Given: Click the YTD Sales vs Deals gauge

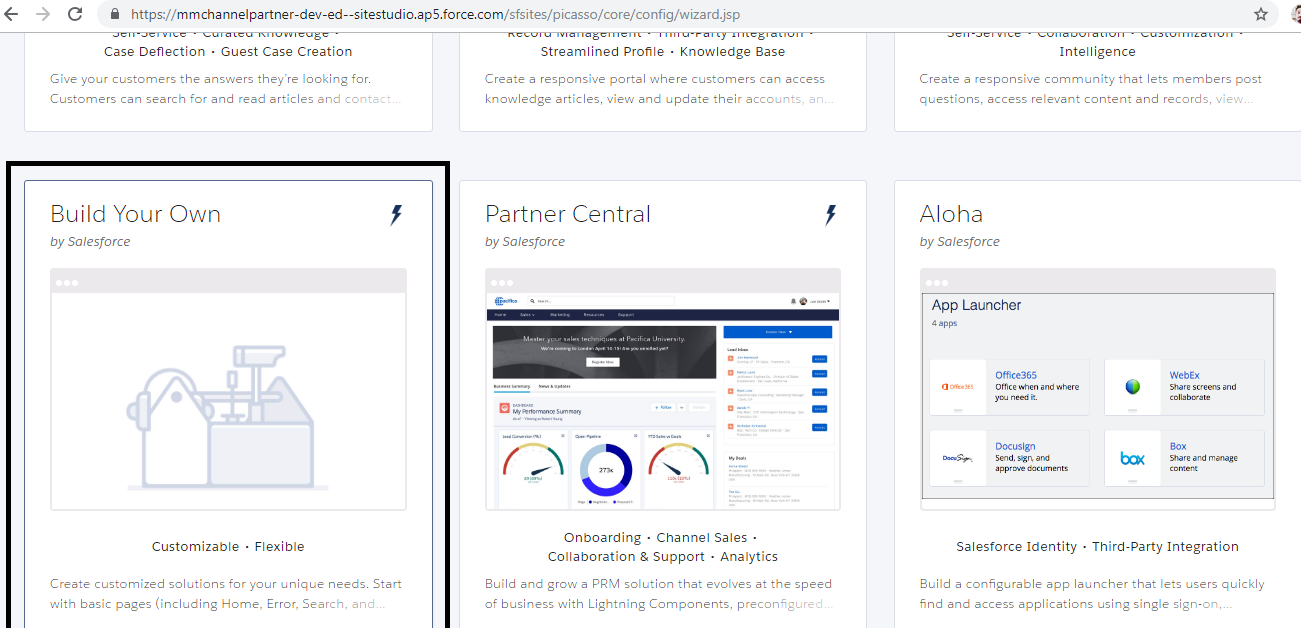Looking at the screenshot, I should pos(679,463).
